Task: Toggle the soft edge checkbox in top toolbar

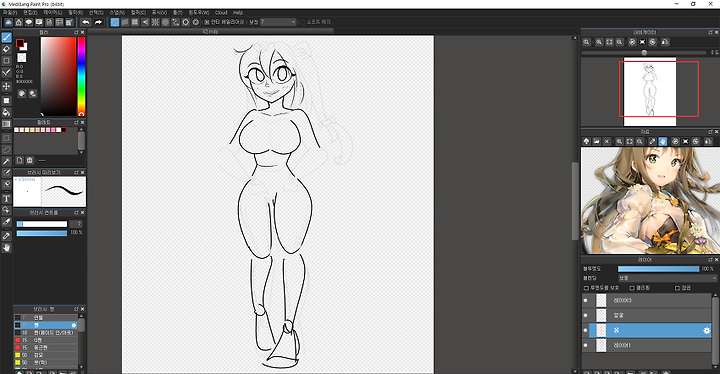Action: coord(302,22)
